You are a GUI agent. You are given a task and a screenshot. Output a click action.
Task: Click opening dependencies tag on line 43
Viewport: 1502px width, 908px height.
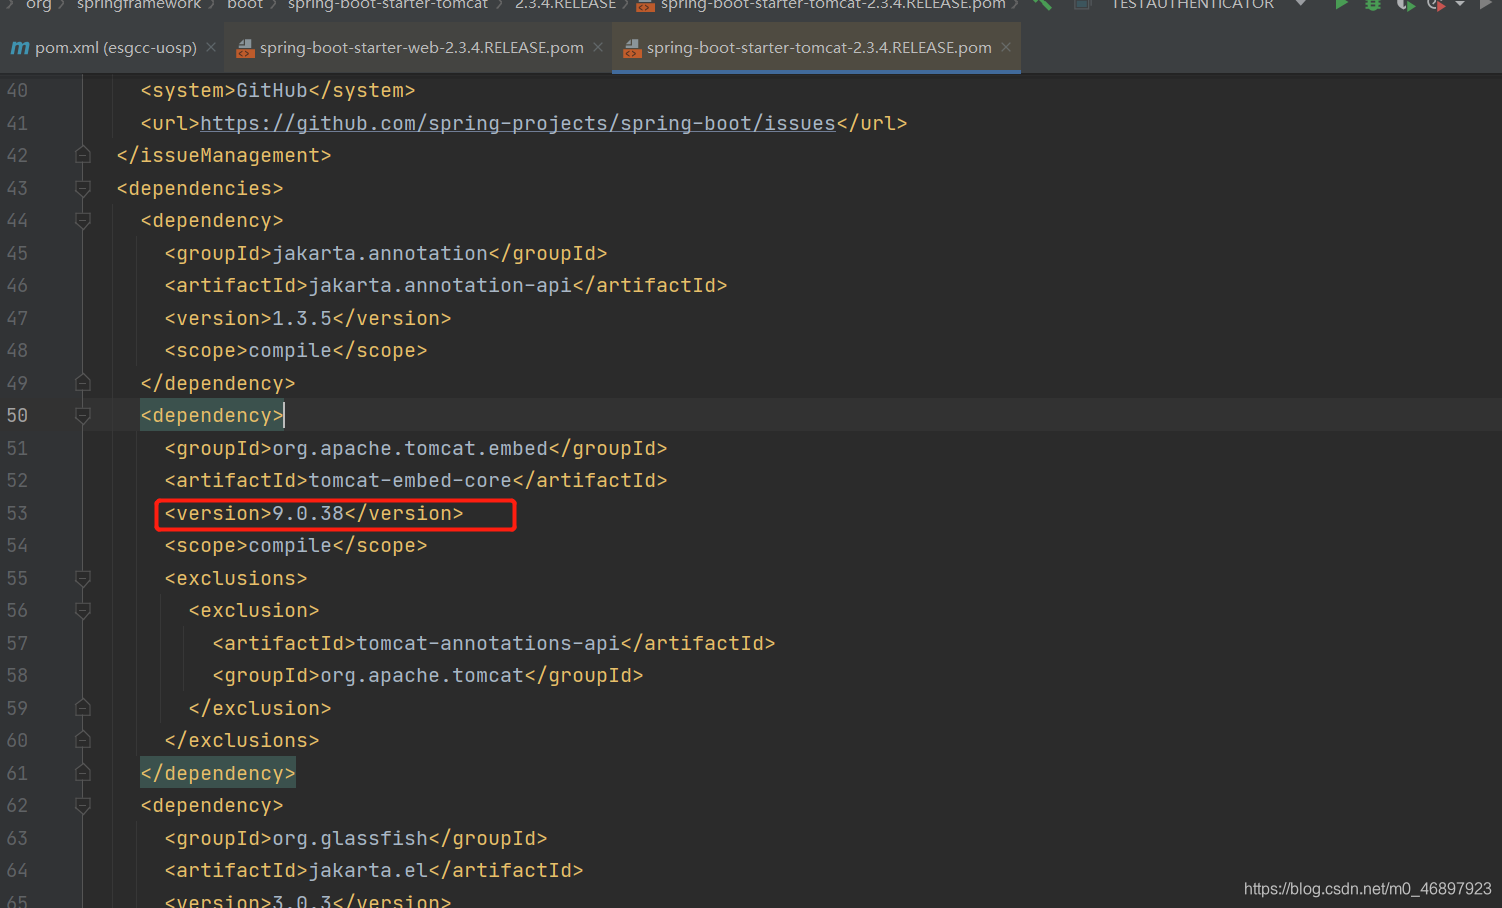pos(200,188)
